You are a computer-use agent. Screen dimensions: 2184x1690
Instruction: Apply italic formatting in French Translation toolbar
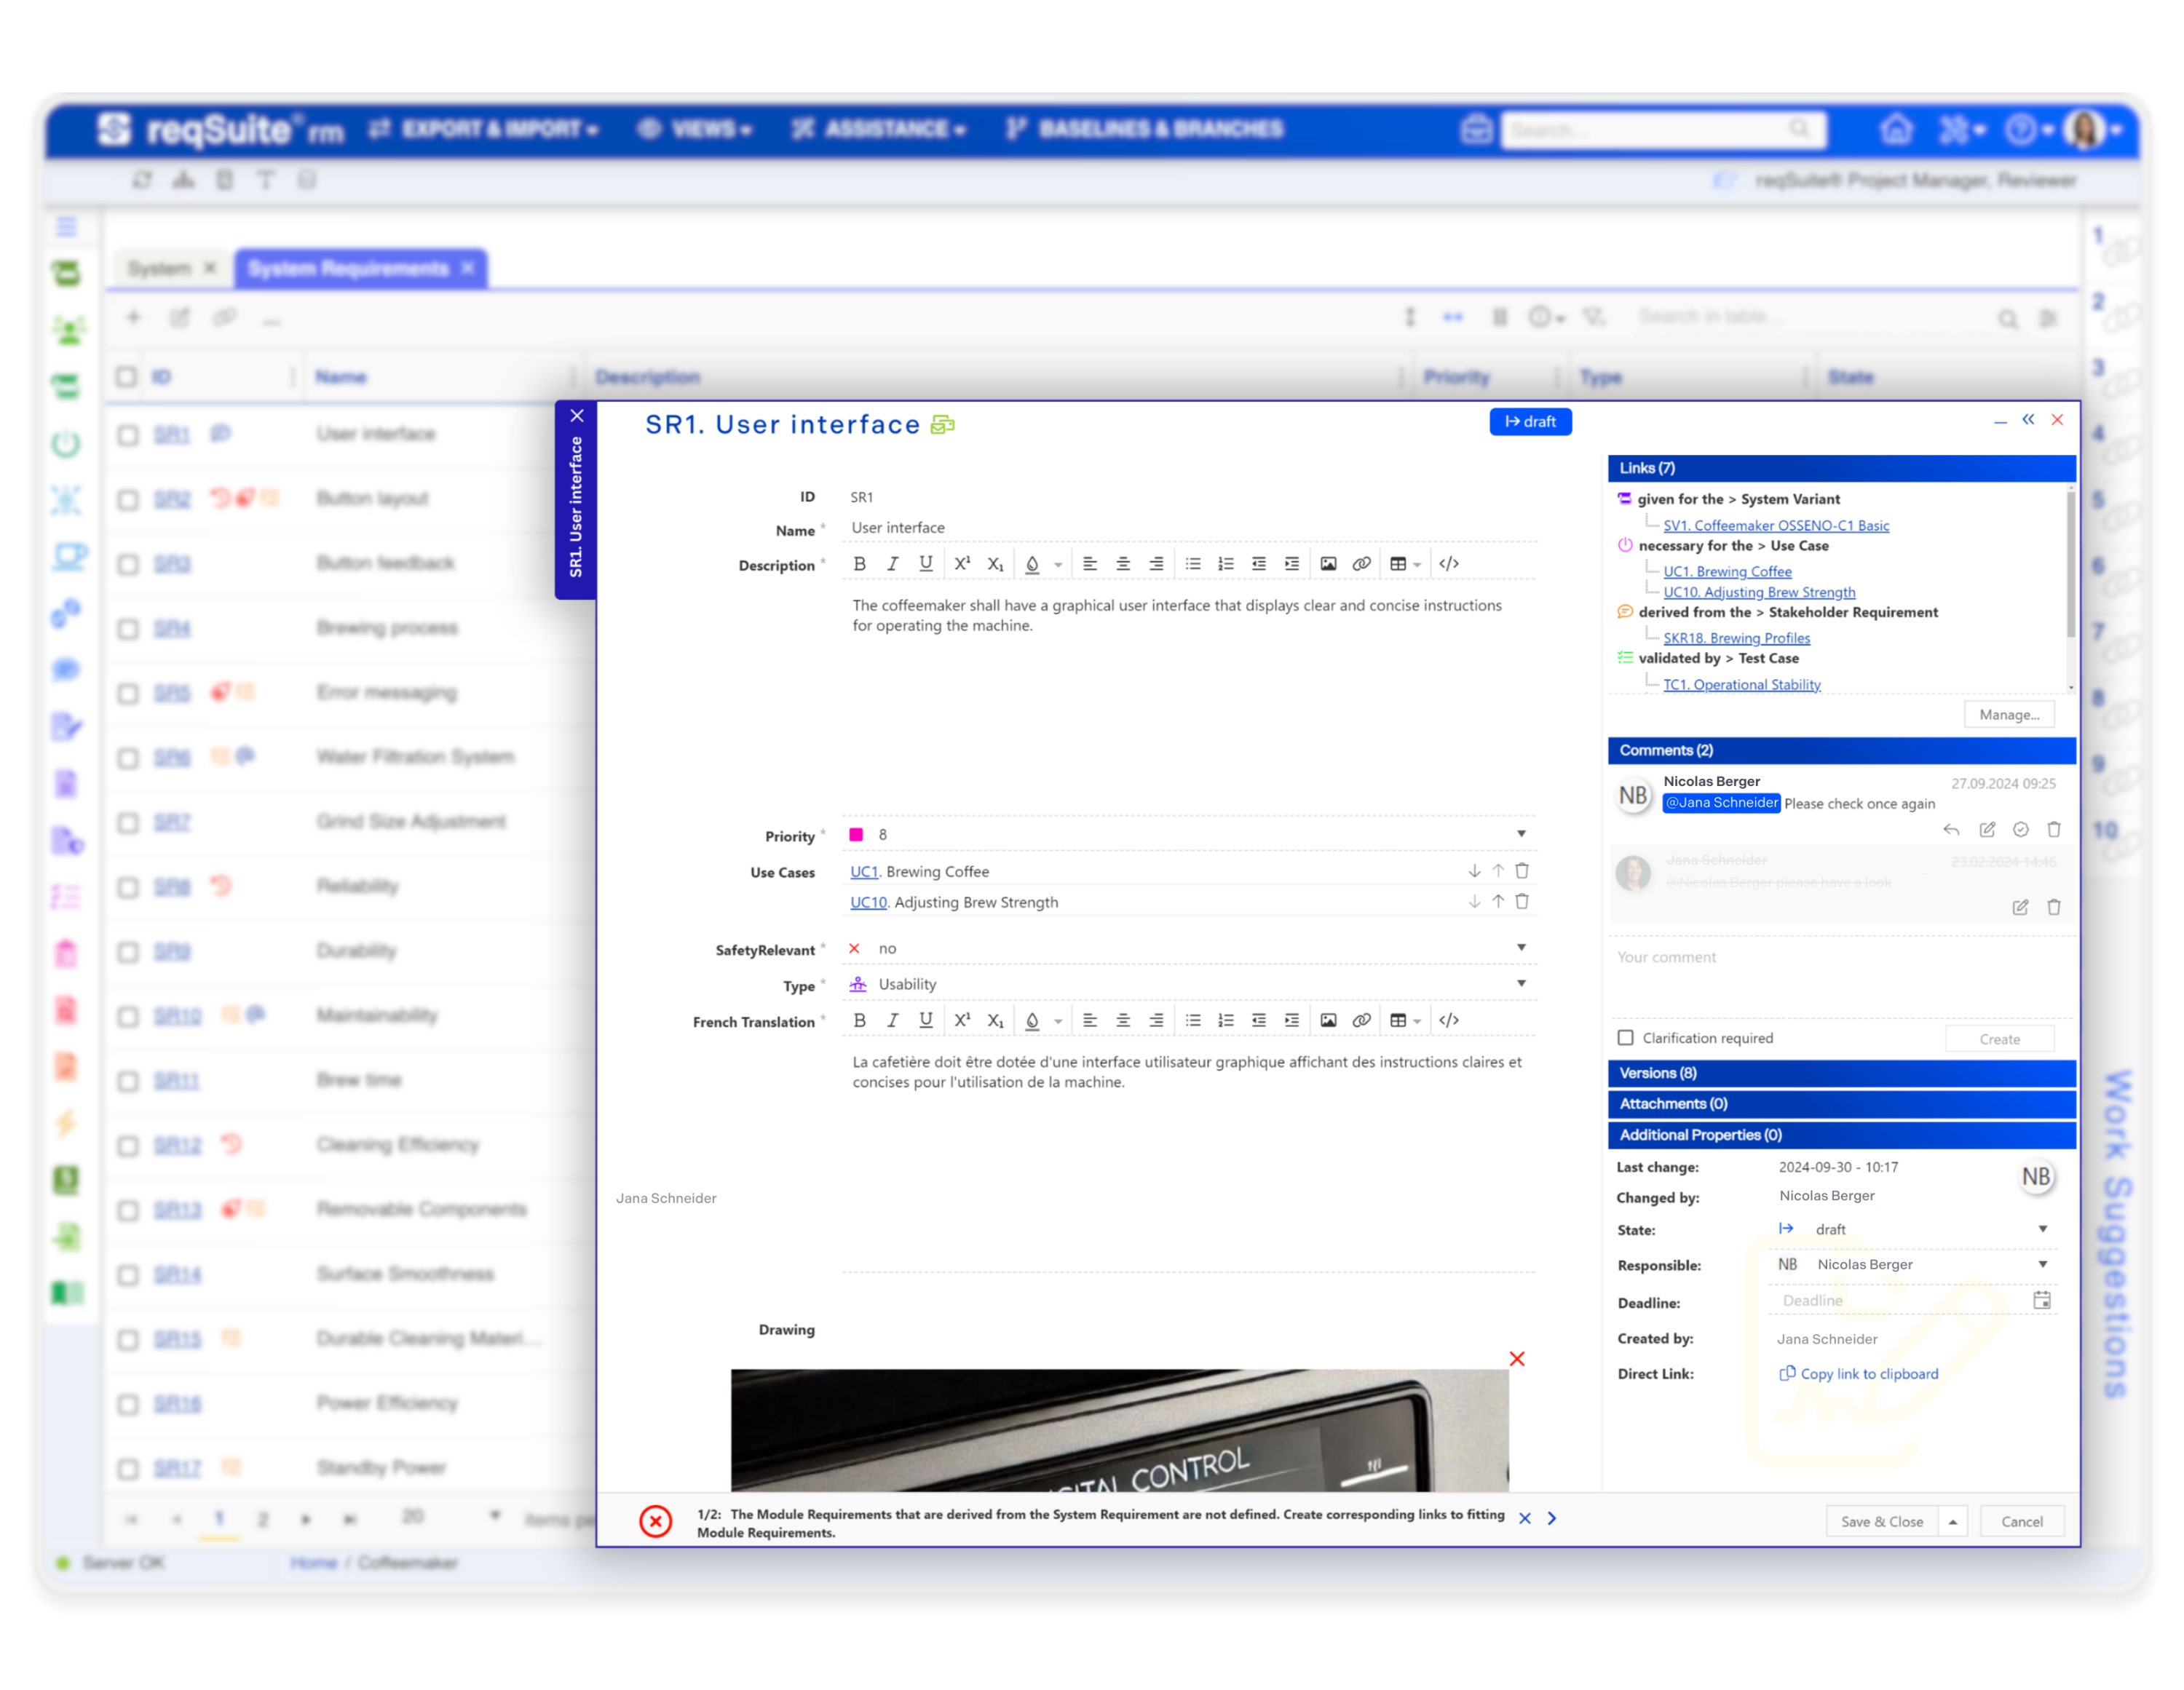893,1019
